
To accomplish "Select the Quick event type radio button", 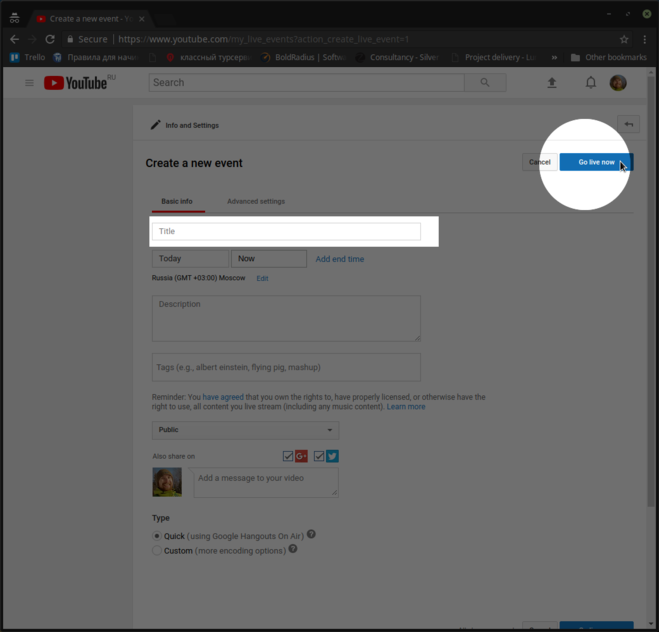I will click(x=157, y=536).
